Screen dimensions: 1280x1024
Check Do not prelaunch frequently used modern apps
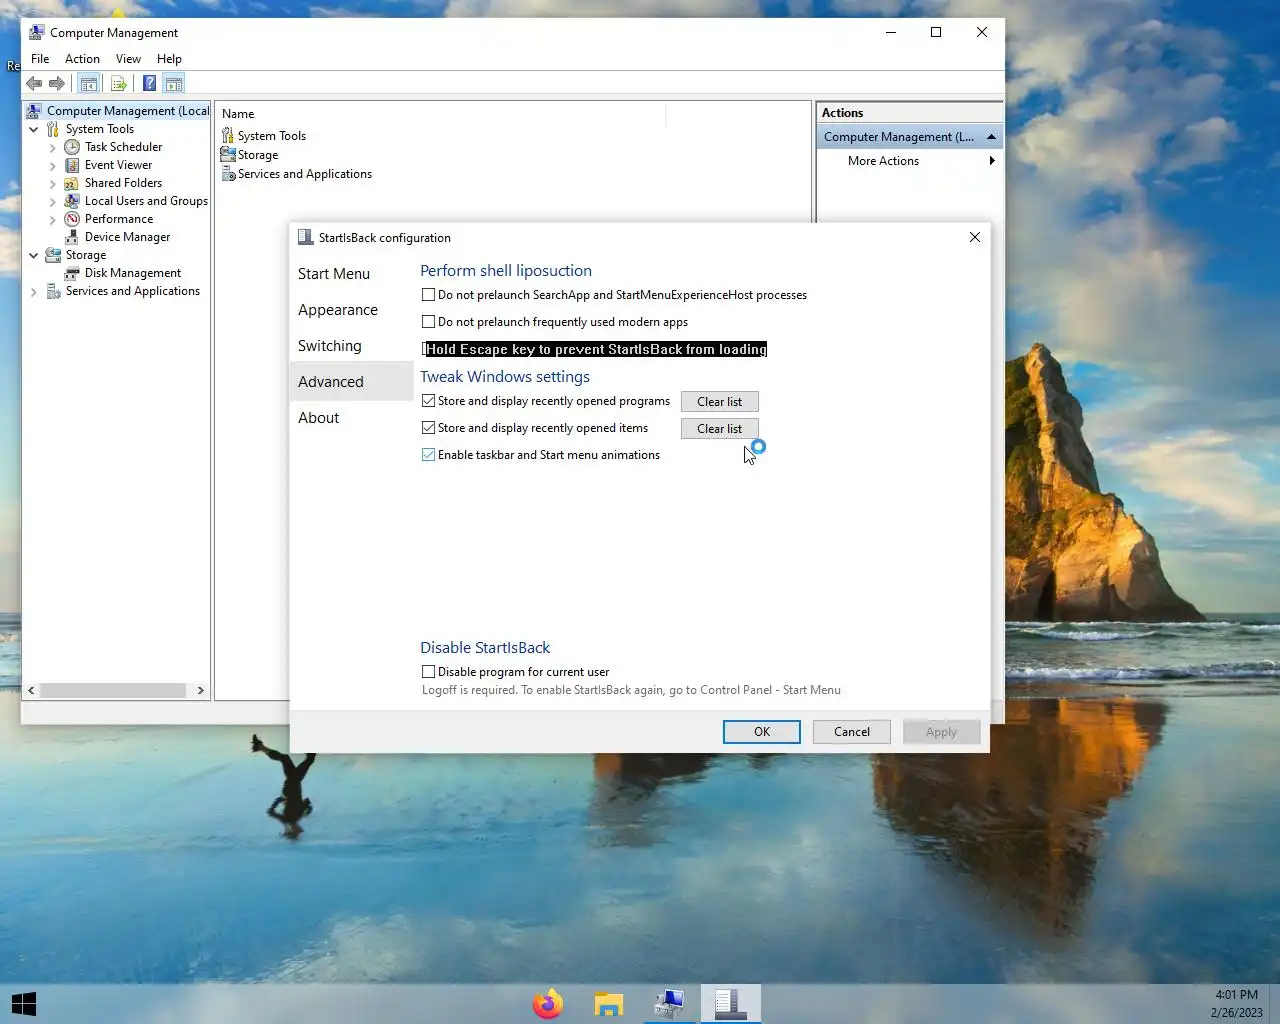(x=429, y=322)
